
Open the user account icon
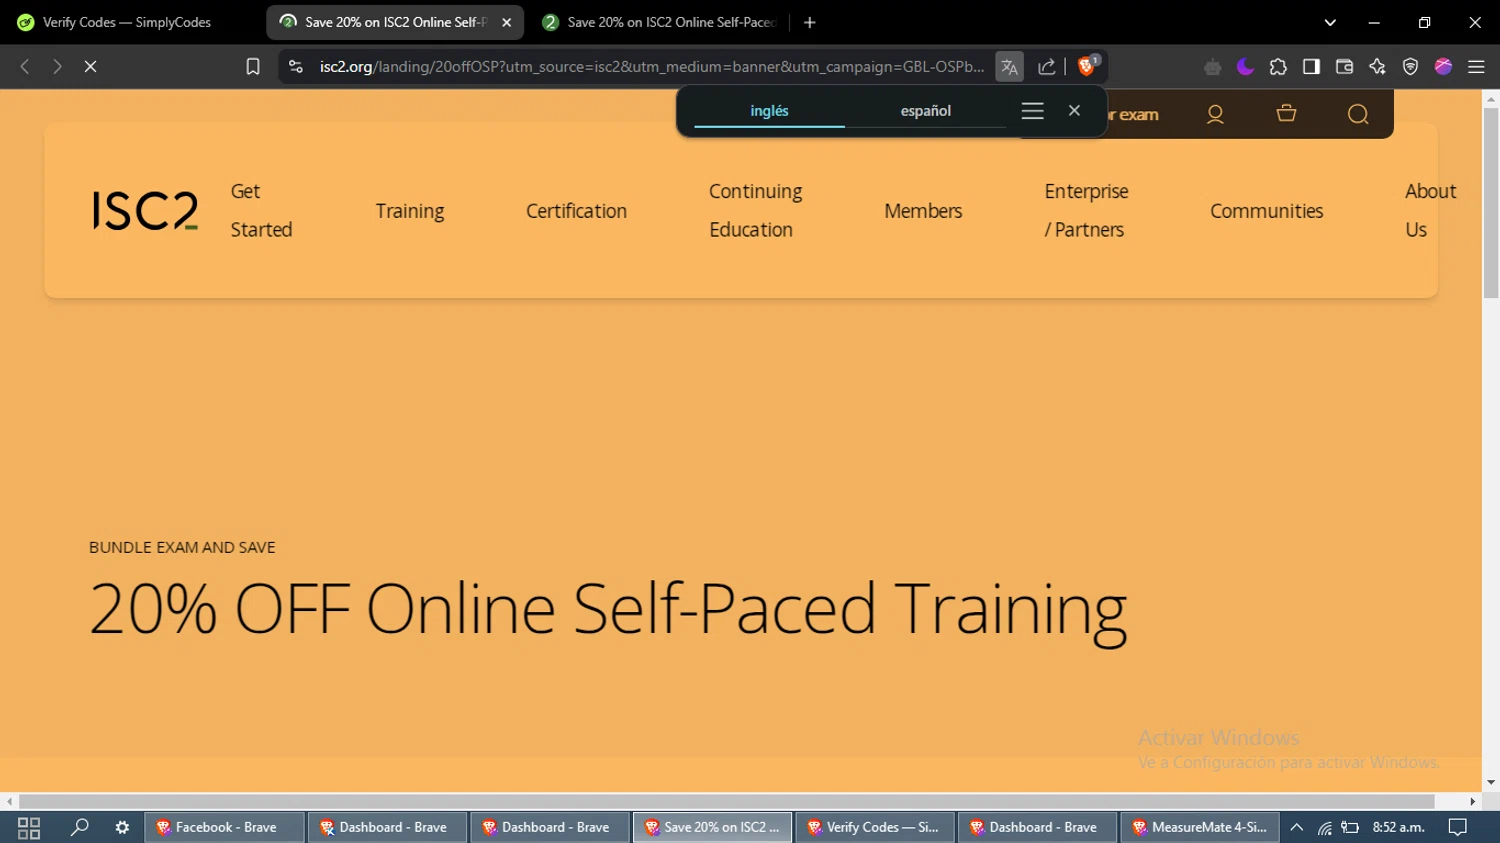coord(1215,114)
